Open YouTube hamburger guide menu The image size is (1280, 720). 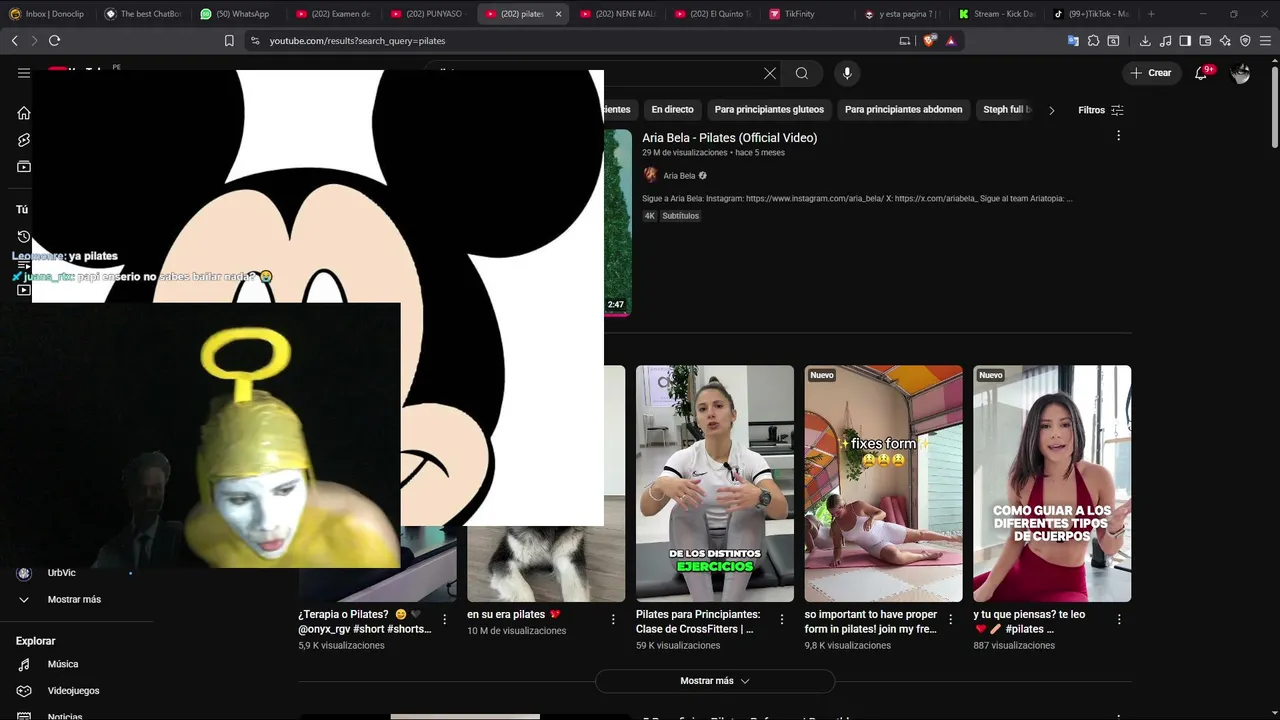click(24, 73)
